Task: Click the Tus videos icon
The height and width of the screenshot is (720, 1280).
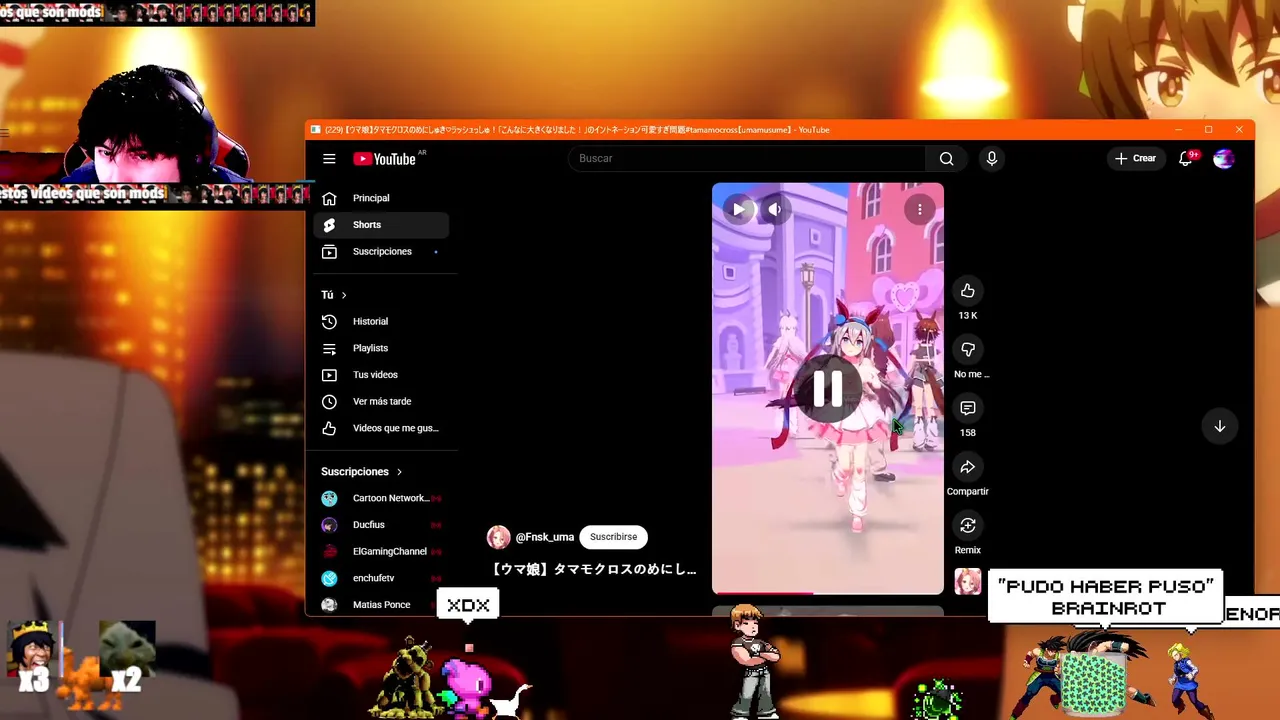Action: click(x=329, y=375)
